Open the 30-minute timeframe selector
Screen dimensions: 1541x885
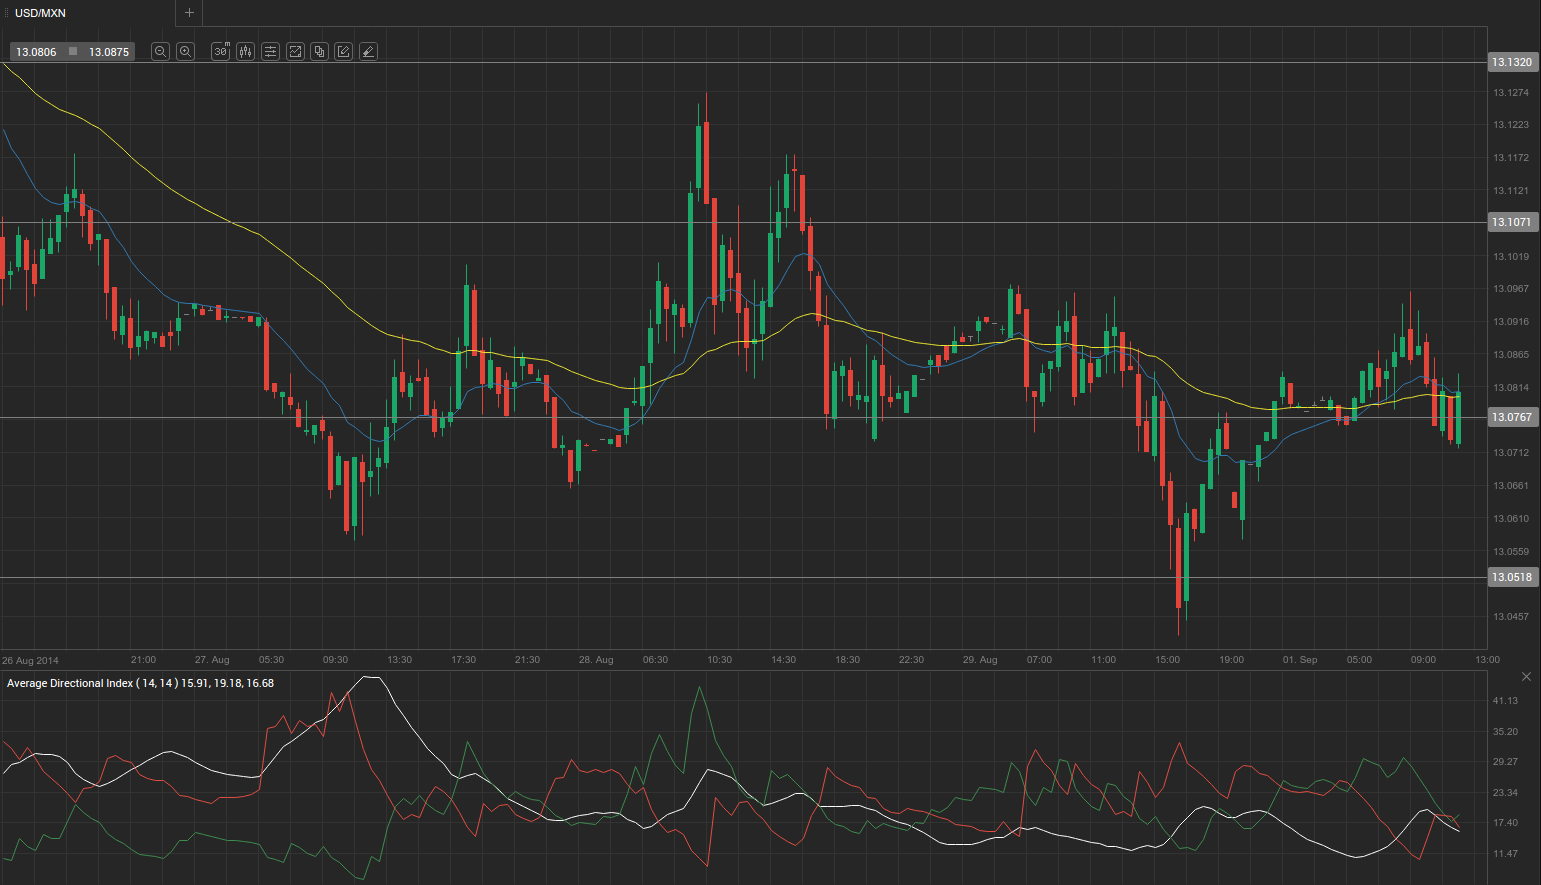221,52
